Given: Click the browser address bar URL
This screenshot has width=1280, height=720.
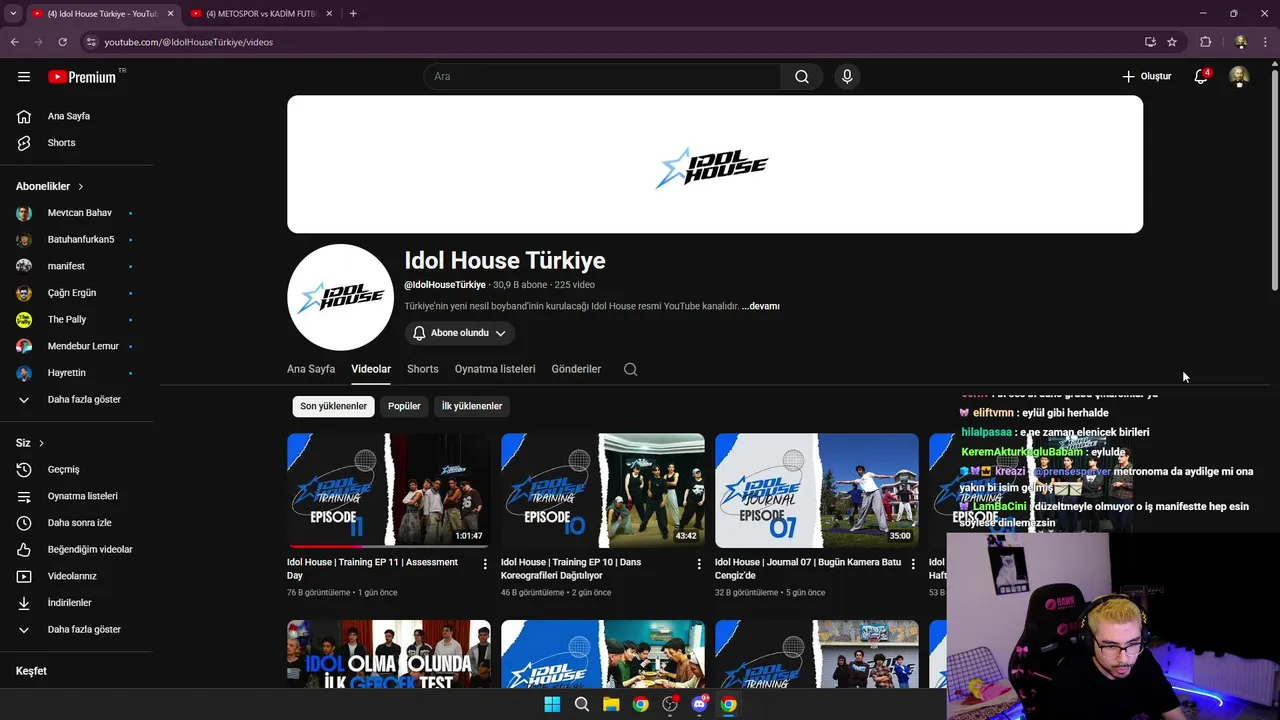Looking at the screenshot, I should pyautogui.click(x=188, y=42).
